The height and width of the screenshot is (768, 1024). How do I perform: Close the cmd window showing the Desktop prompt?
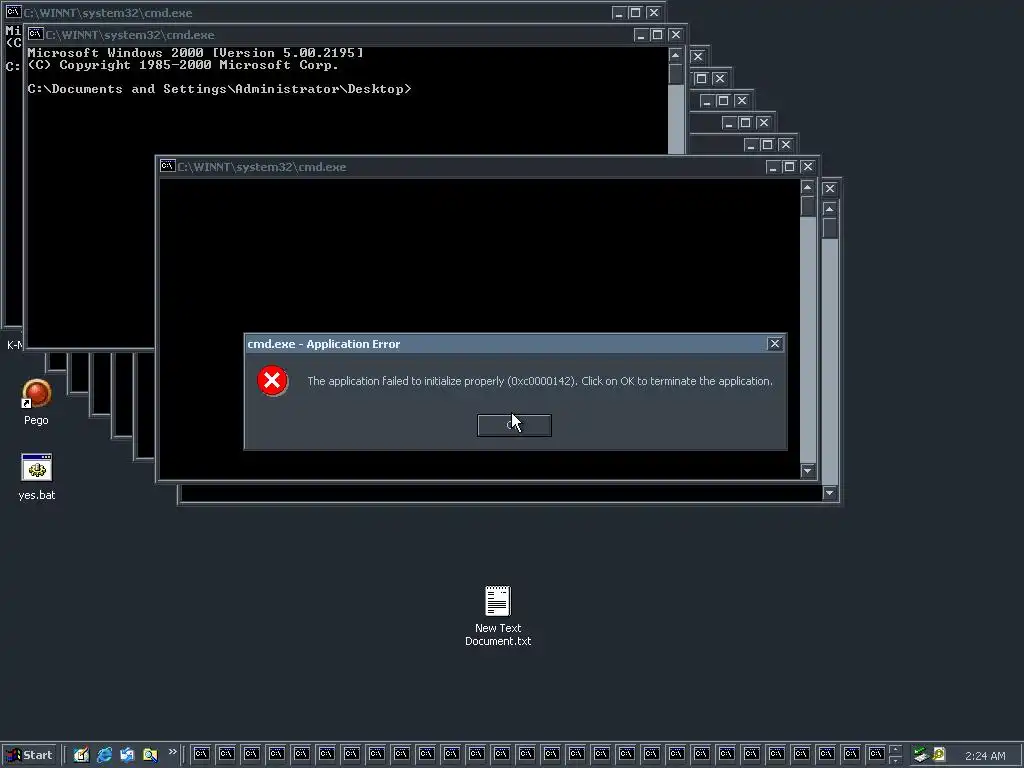(675, 35)
